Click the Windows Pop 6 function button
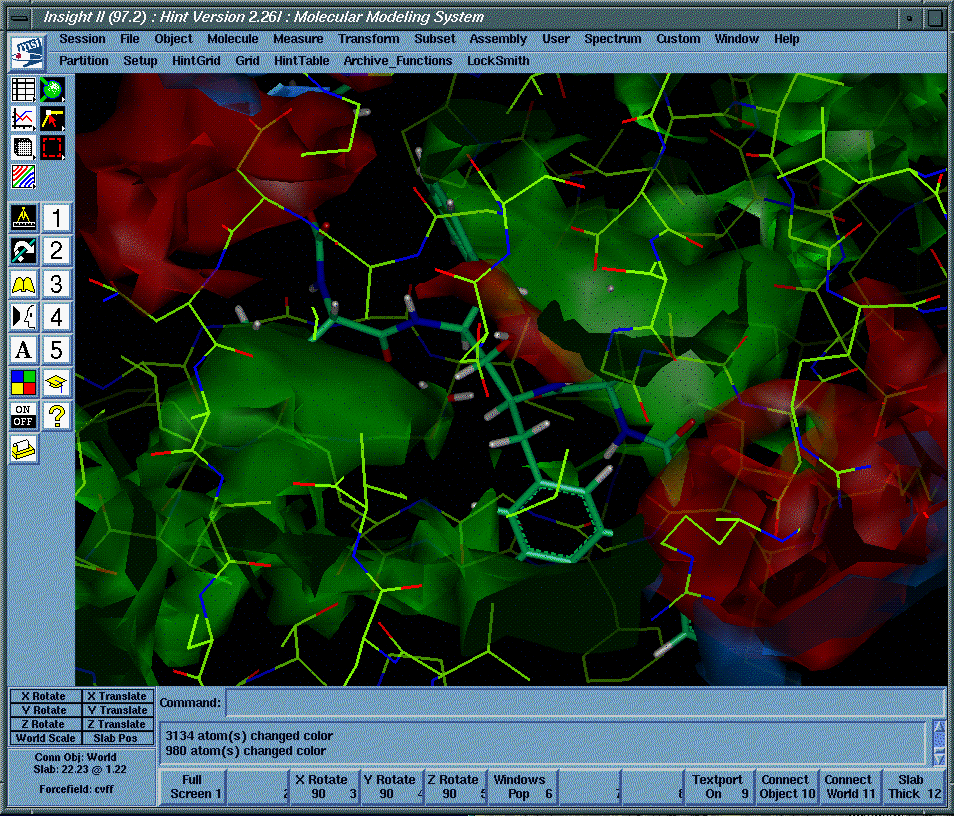 523,787
